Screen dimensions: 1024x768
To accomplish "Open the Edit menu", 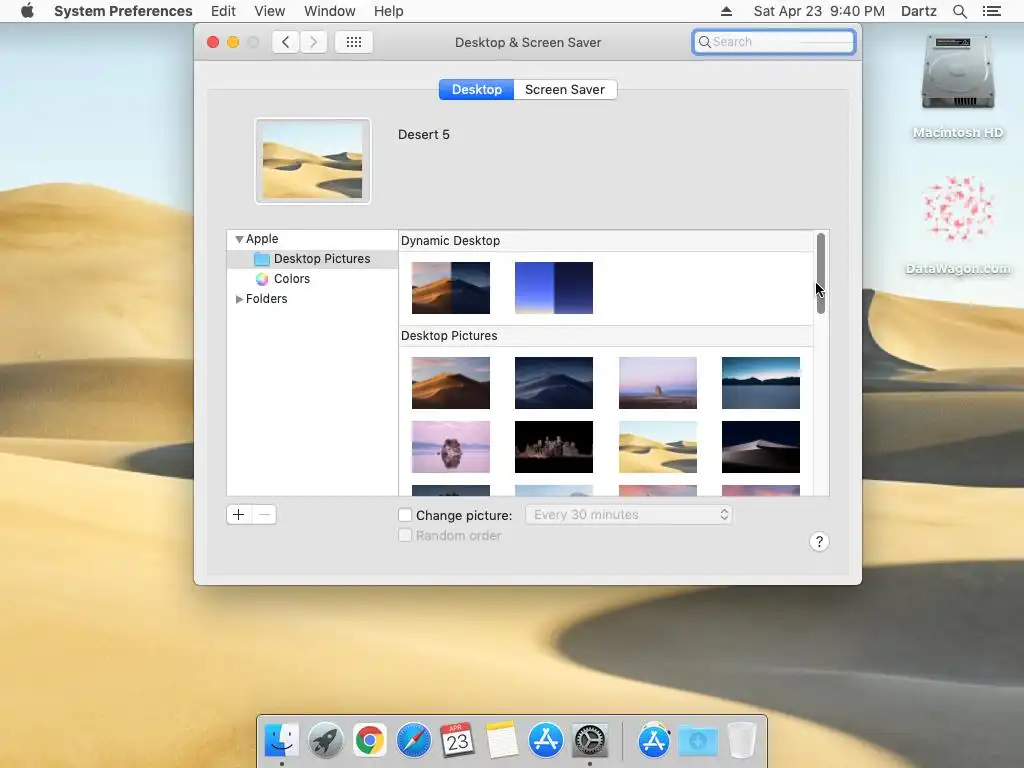I will click(x=223, y=11).
